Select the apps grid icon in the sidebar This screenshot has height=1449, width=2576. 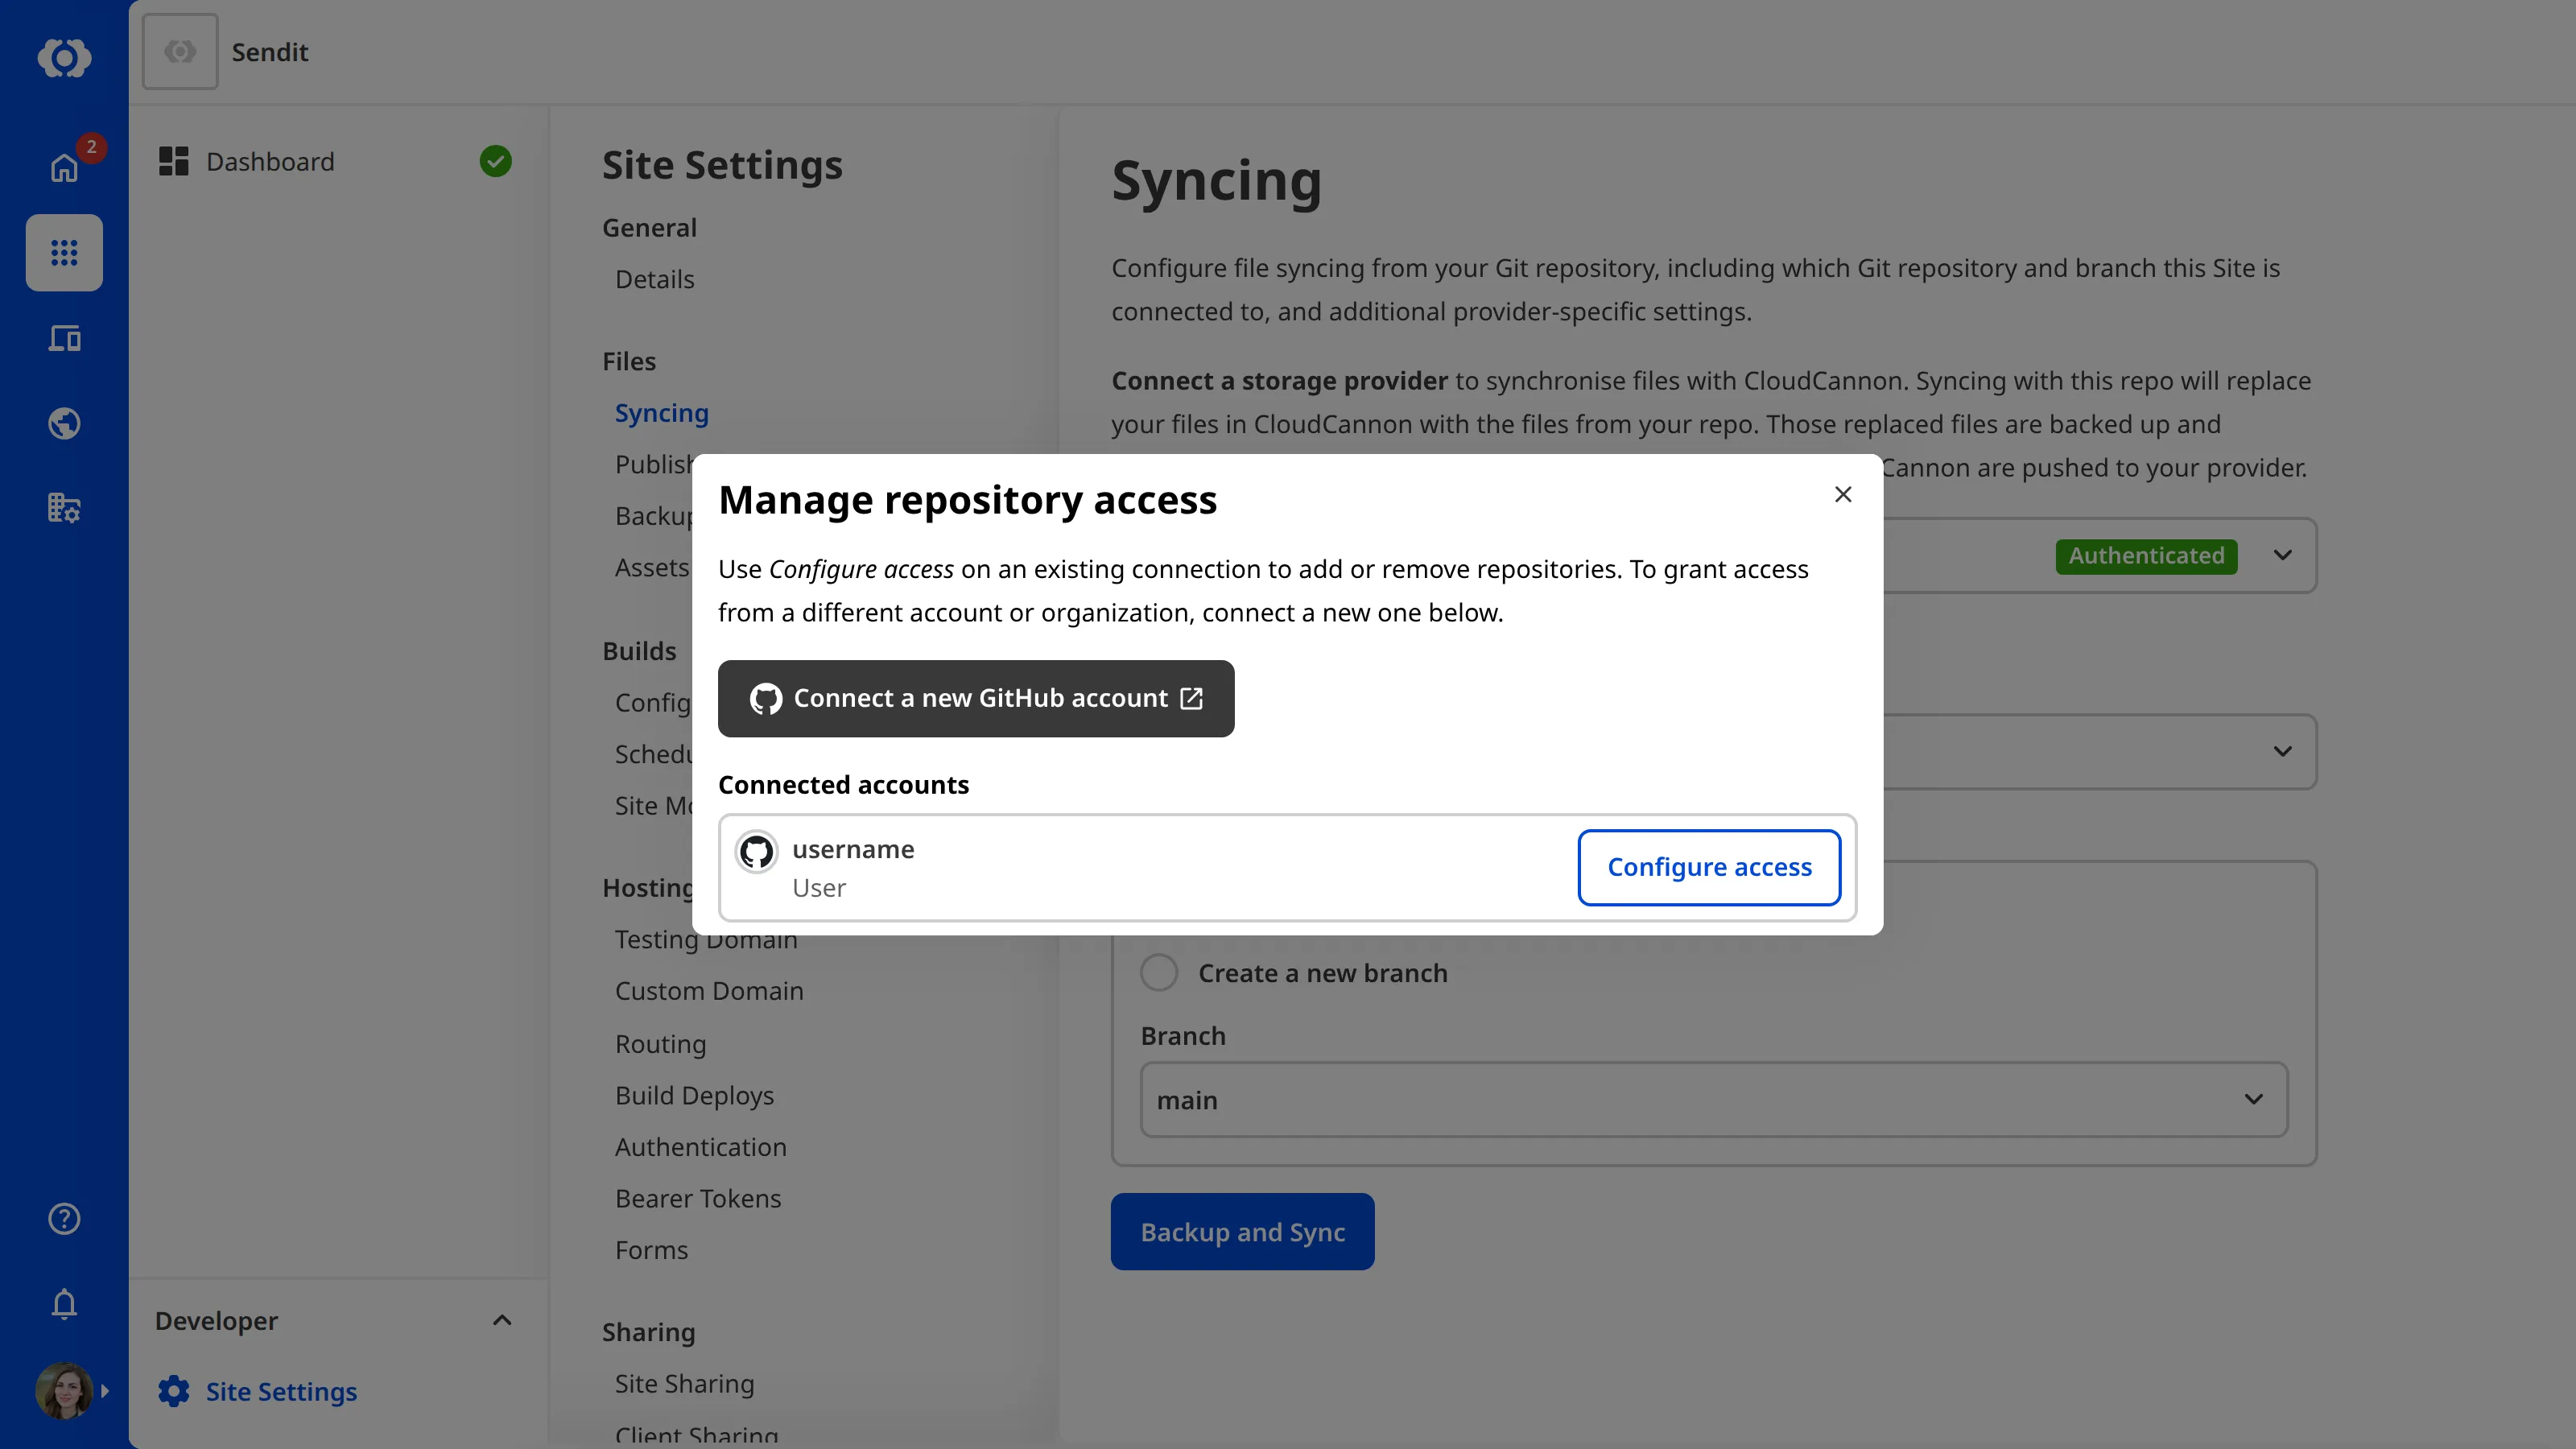[x=64, y=253]
